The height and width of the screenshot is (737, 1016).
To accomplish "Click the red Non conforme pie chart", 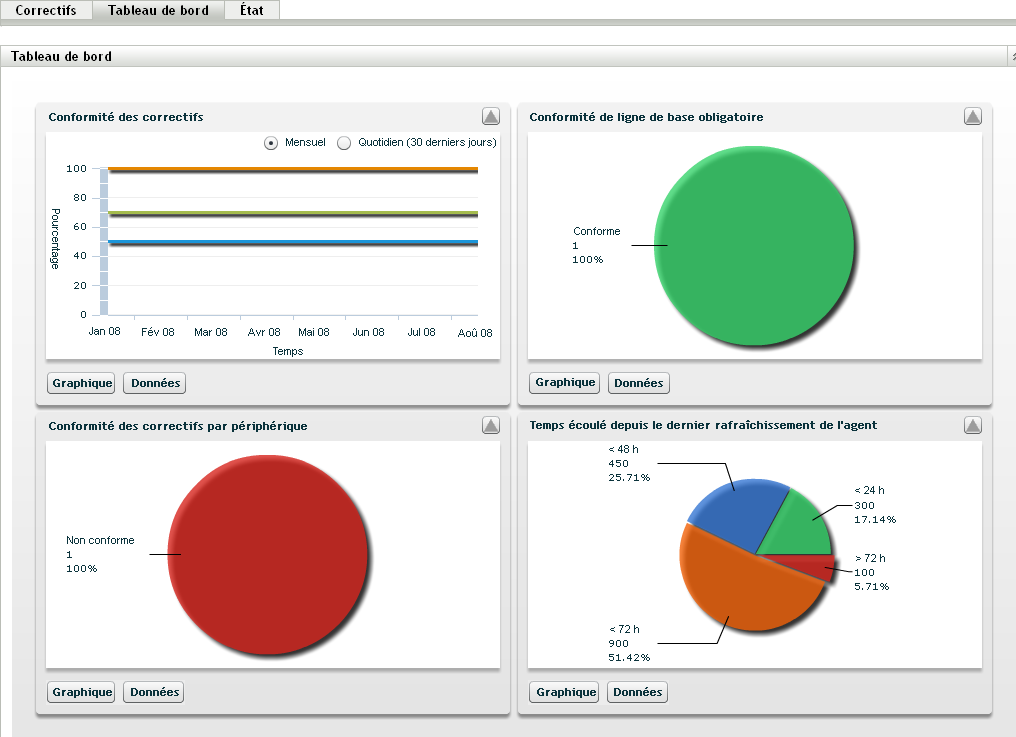I will click(268, 555).
